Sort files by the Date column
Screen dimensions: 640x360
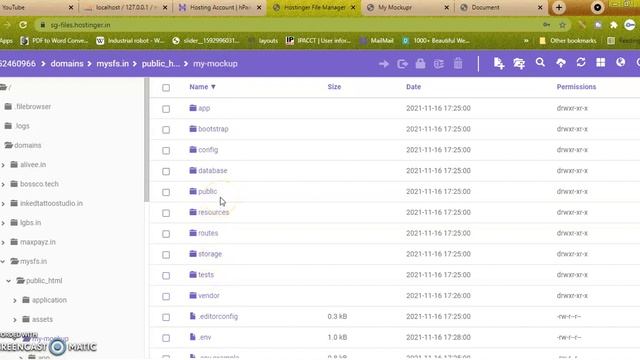tap(413, 87)
